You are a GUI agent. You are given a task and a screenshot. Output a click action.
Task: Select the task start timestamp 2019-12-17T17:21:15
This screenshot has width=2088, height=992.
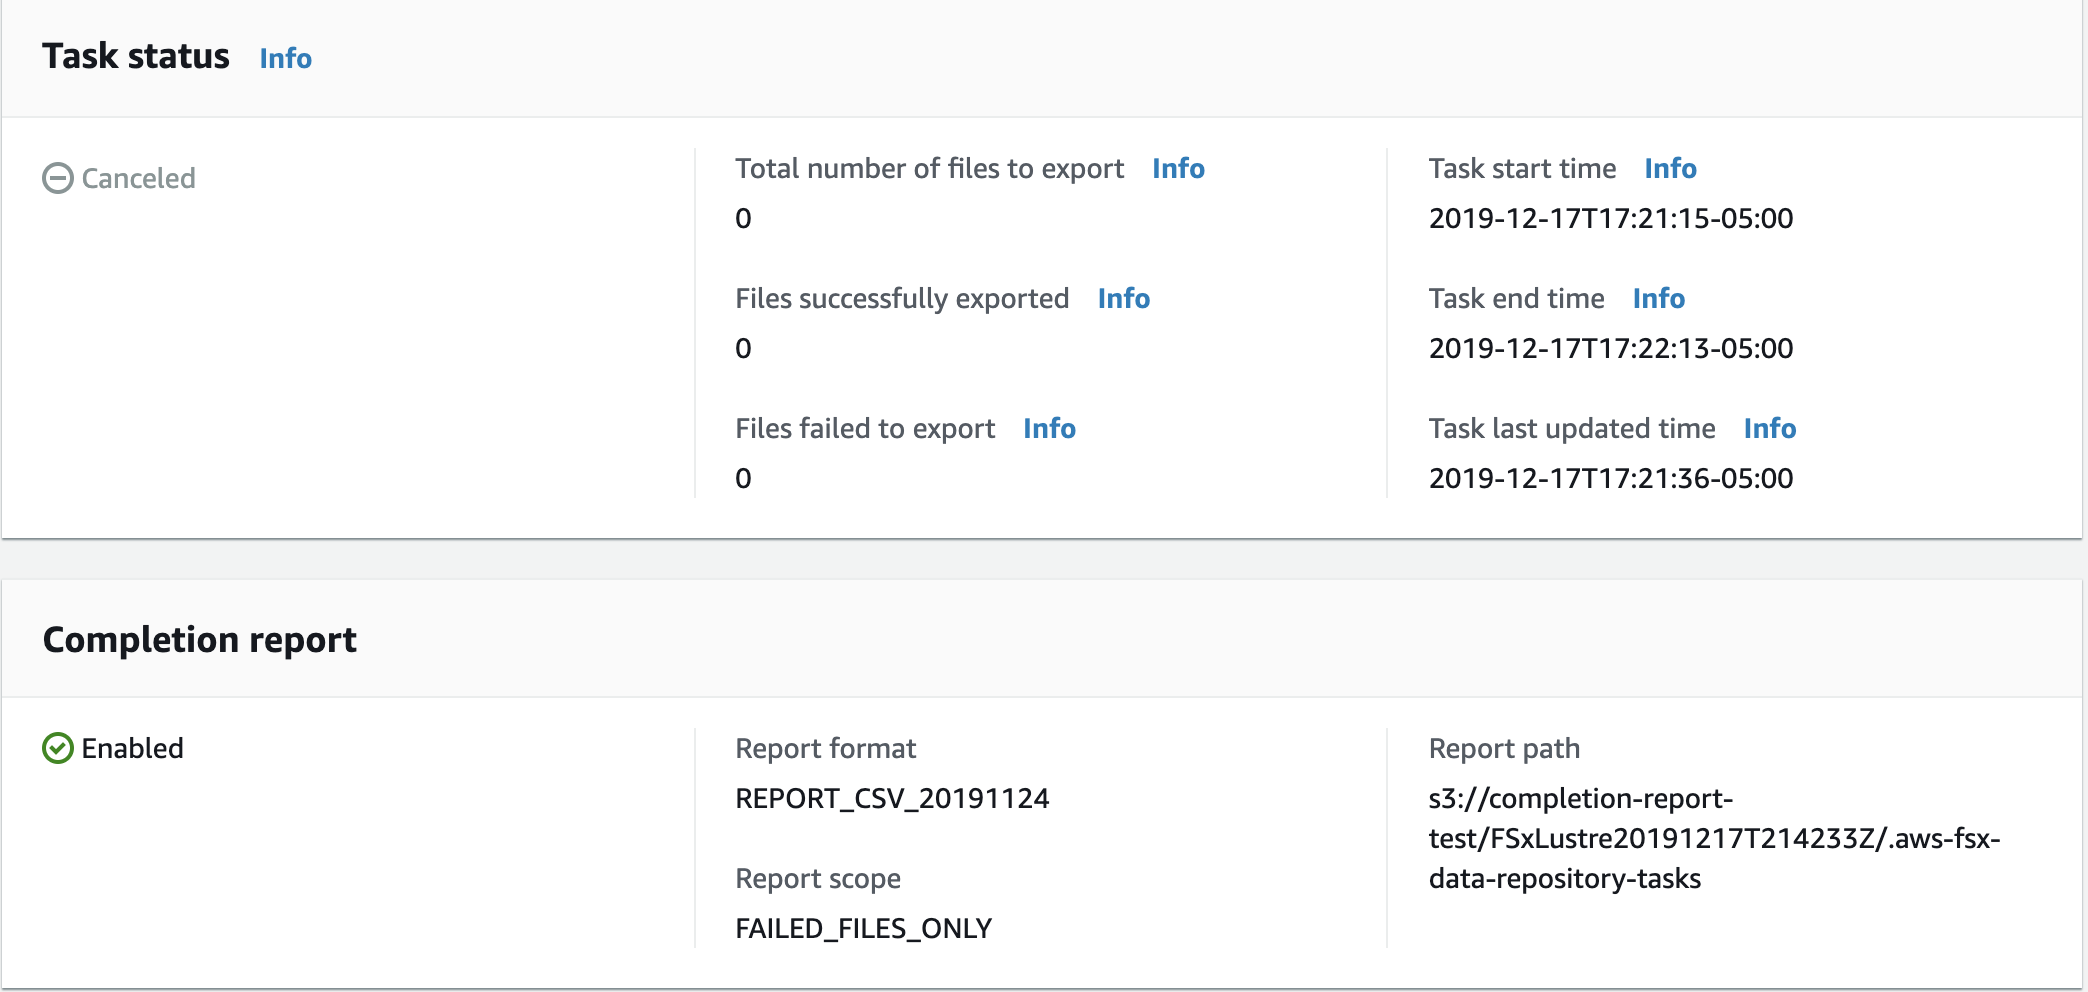point(1611,218)
